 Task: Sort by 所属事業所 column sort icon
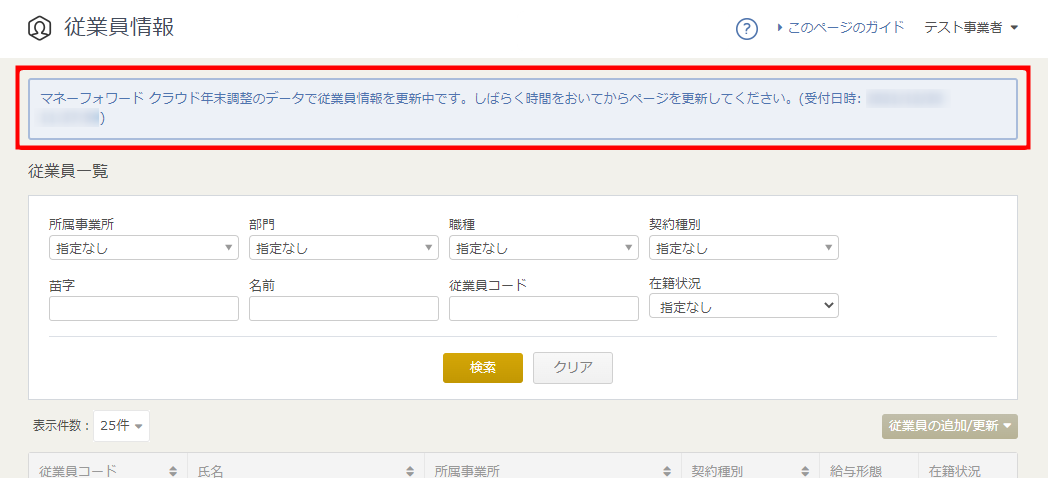[667, 471]
